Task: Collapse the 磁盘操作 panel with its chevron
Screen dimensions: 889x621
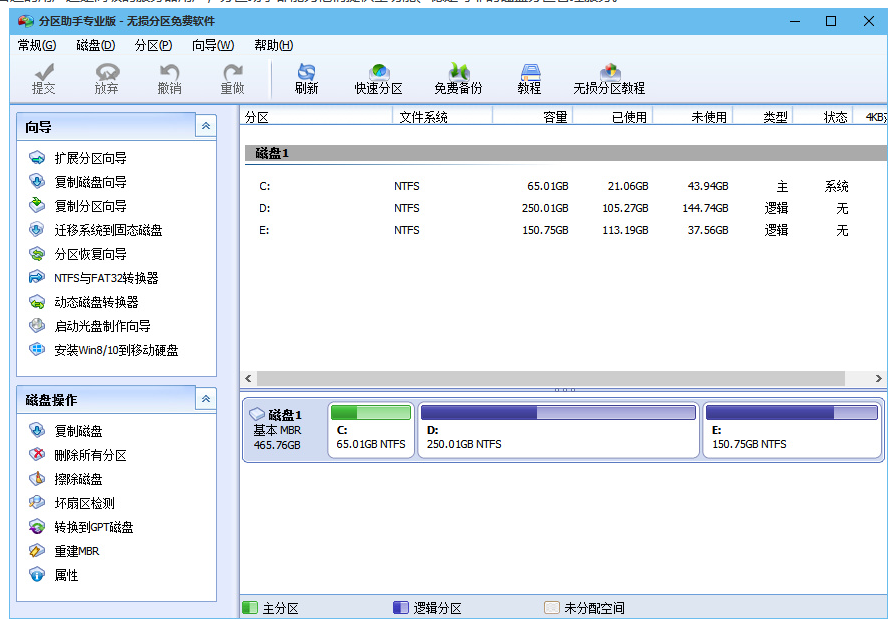Action: [206, 399]
